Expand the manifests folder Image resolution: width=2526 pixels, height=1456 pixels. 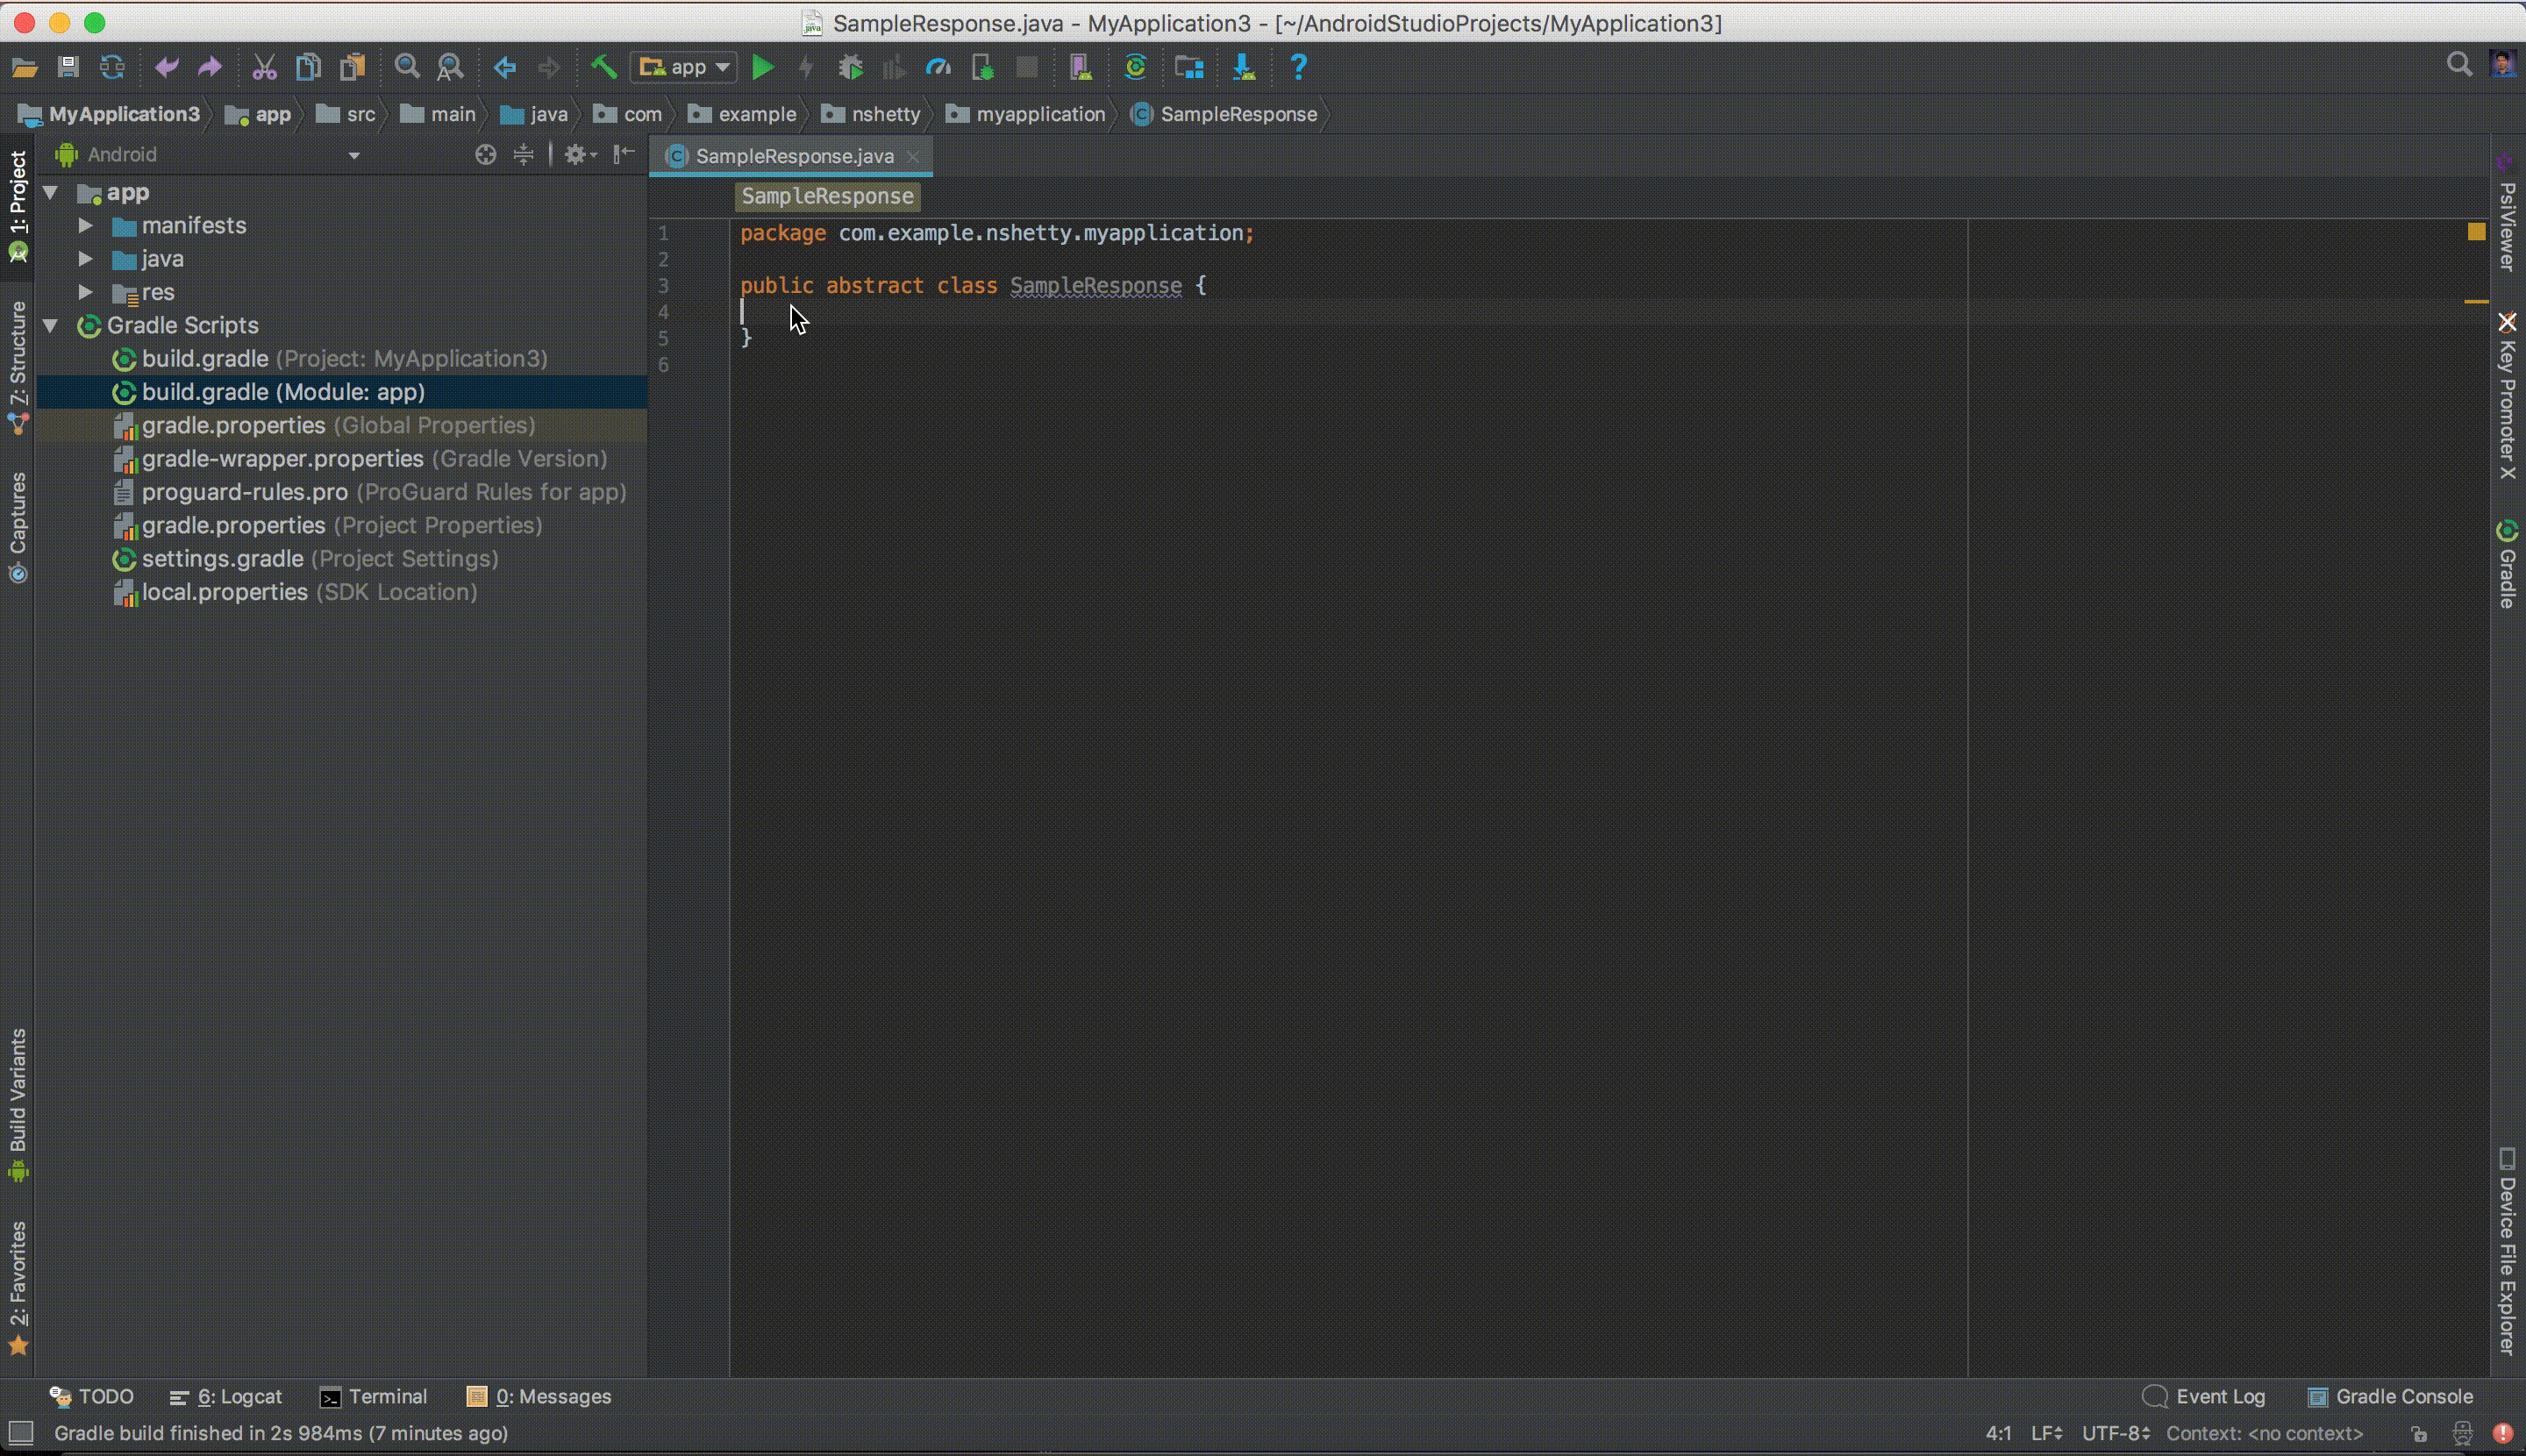tap(86, 226)
